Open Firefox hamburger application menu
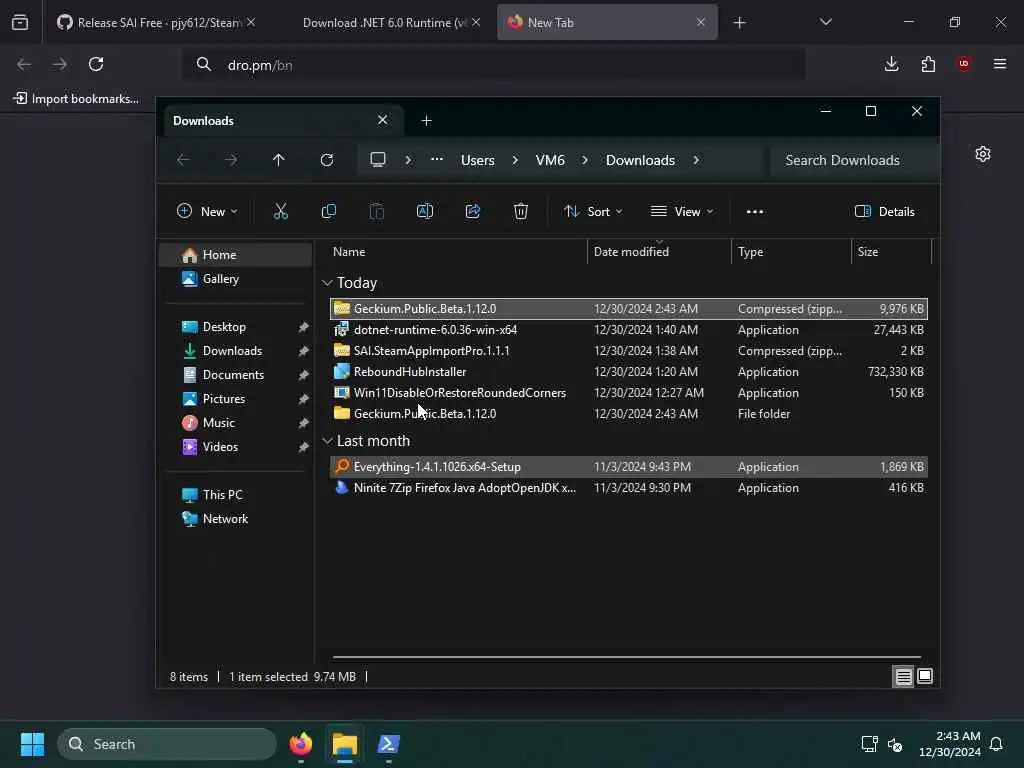This screenshot has width=1024, height=768. (1000, 64)
